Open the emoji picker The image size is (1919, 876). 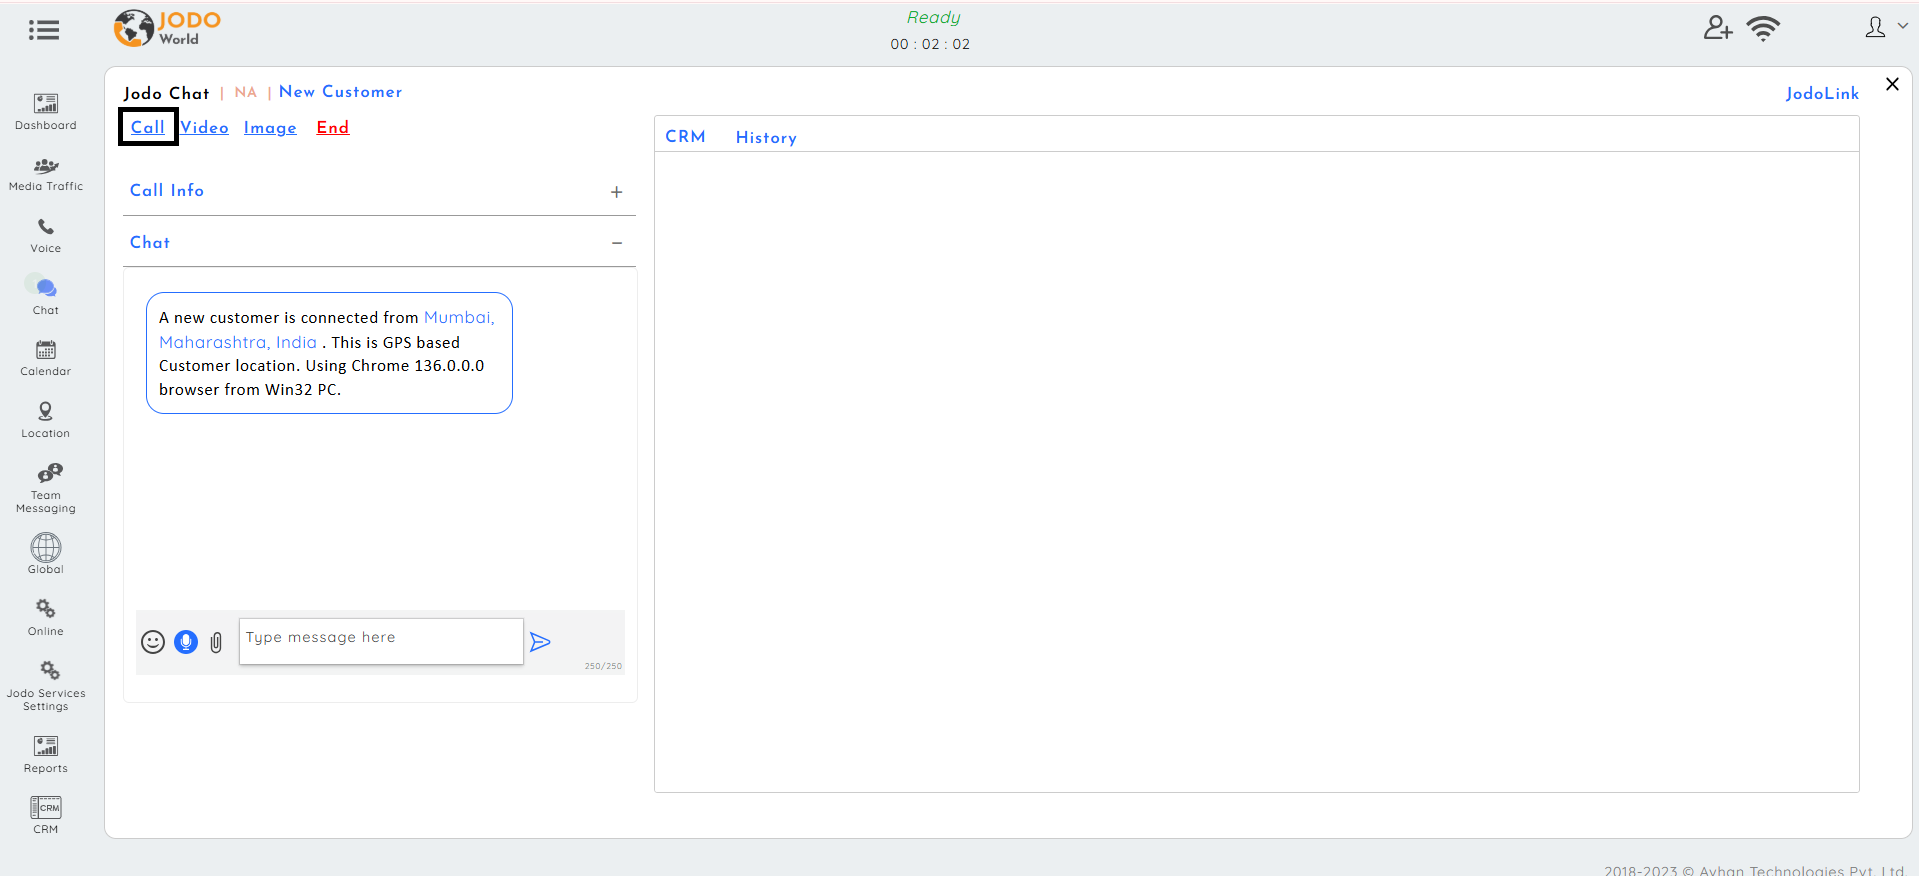coord(153,642)
